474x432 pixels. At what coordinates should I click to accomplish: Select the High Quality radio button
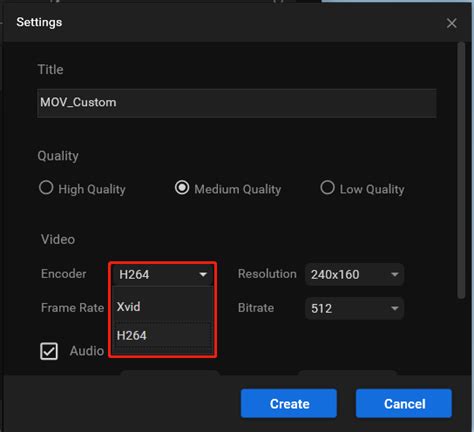pyautogui.click(x=46, y=187)
